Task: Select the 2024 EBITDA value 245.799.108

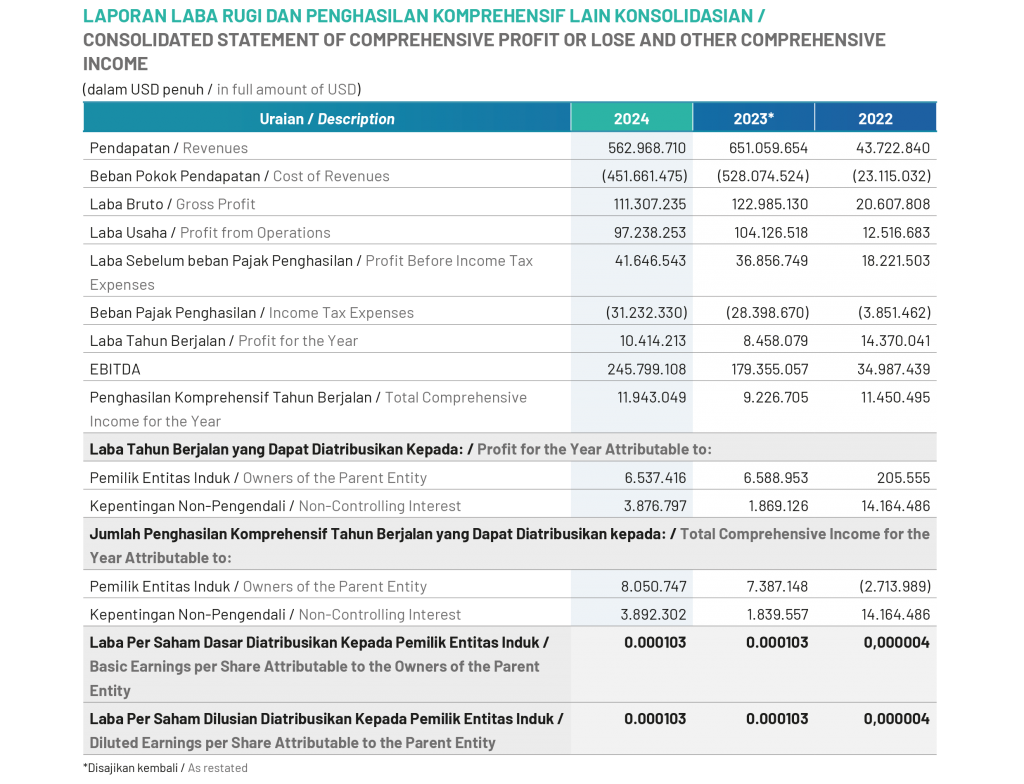Action: click(647, 369)
